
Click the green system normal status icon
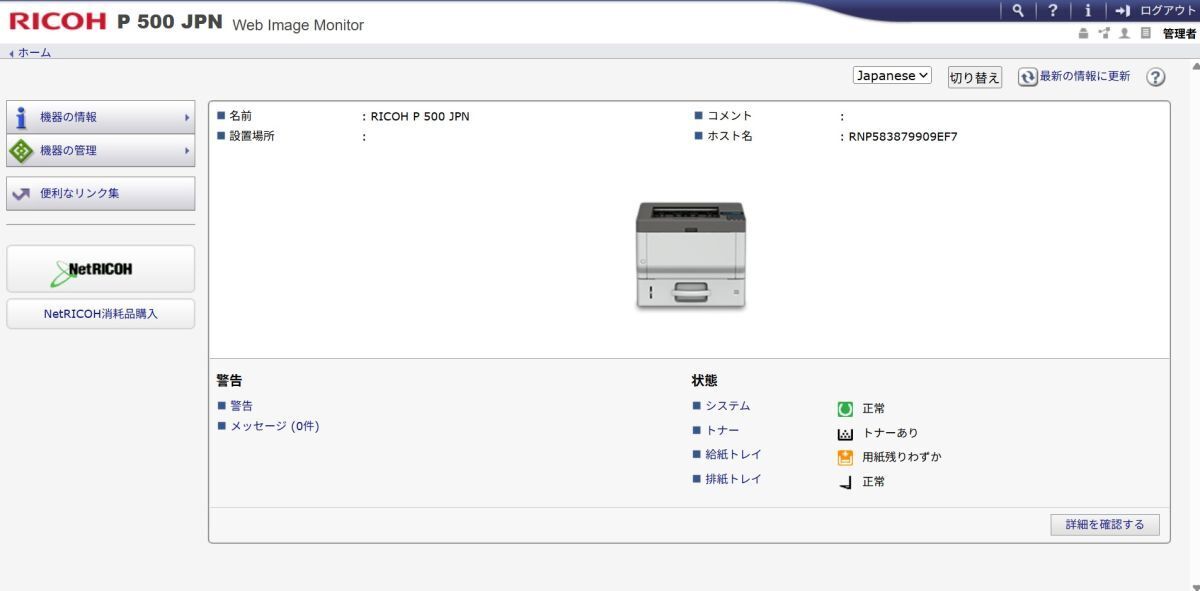[x=844, y=409]
